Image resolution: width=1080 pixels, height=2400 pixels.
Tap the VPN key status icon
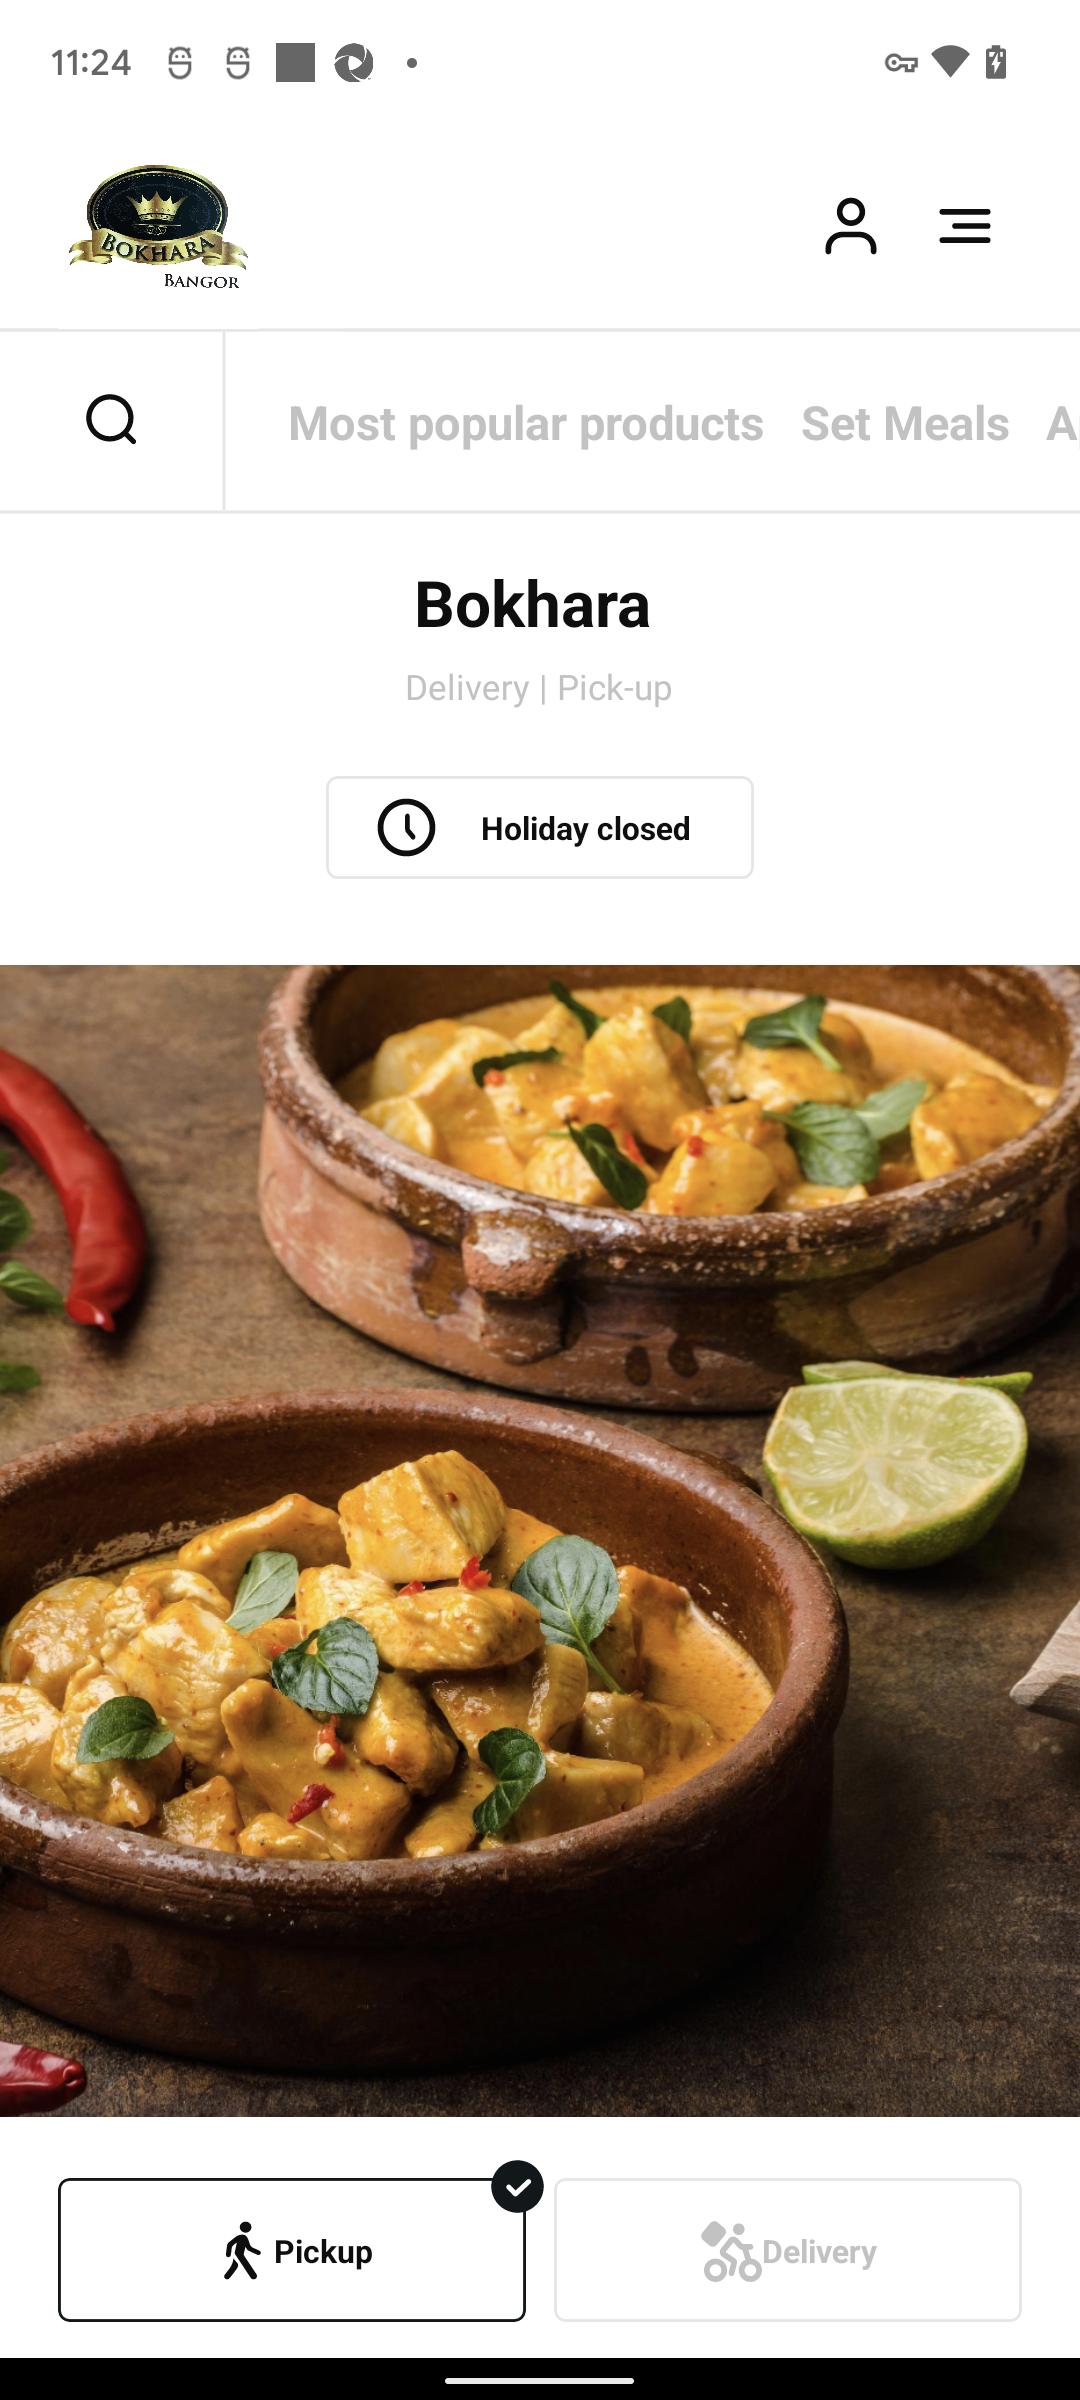click(x=901, y=63)
